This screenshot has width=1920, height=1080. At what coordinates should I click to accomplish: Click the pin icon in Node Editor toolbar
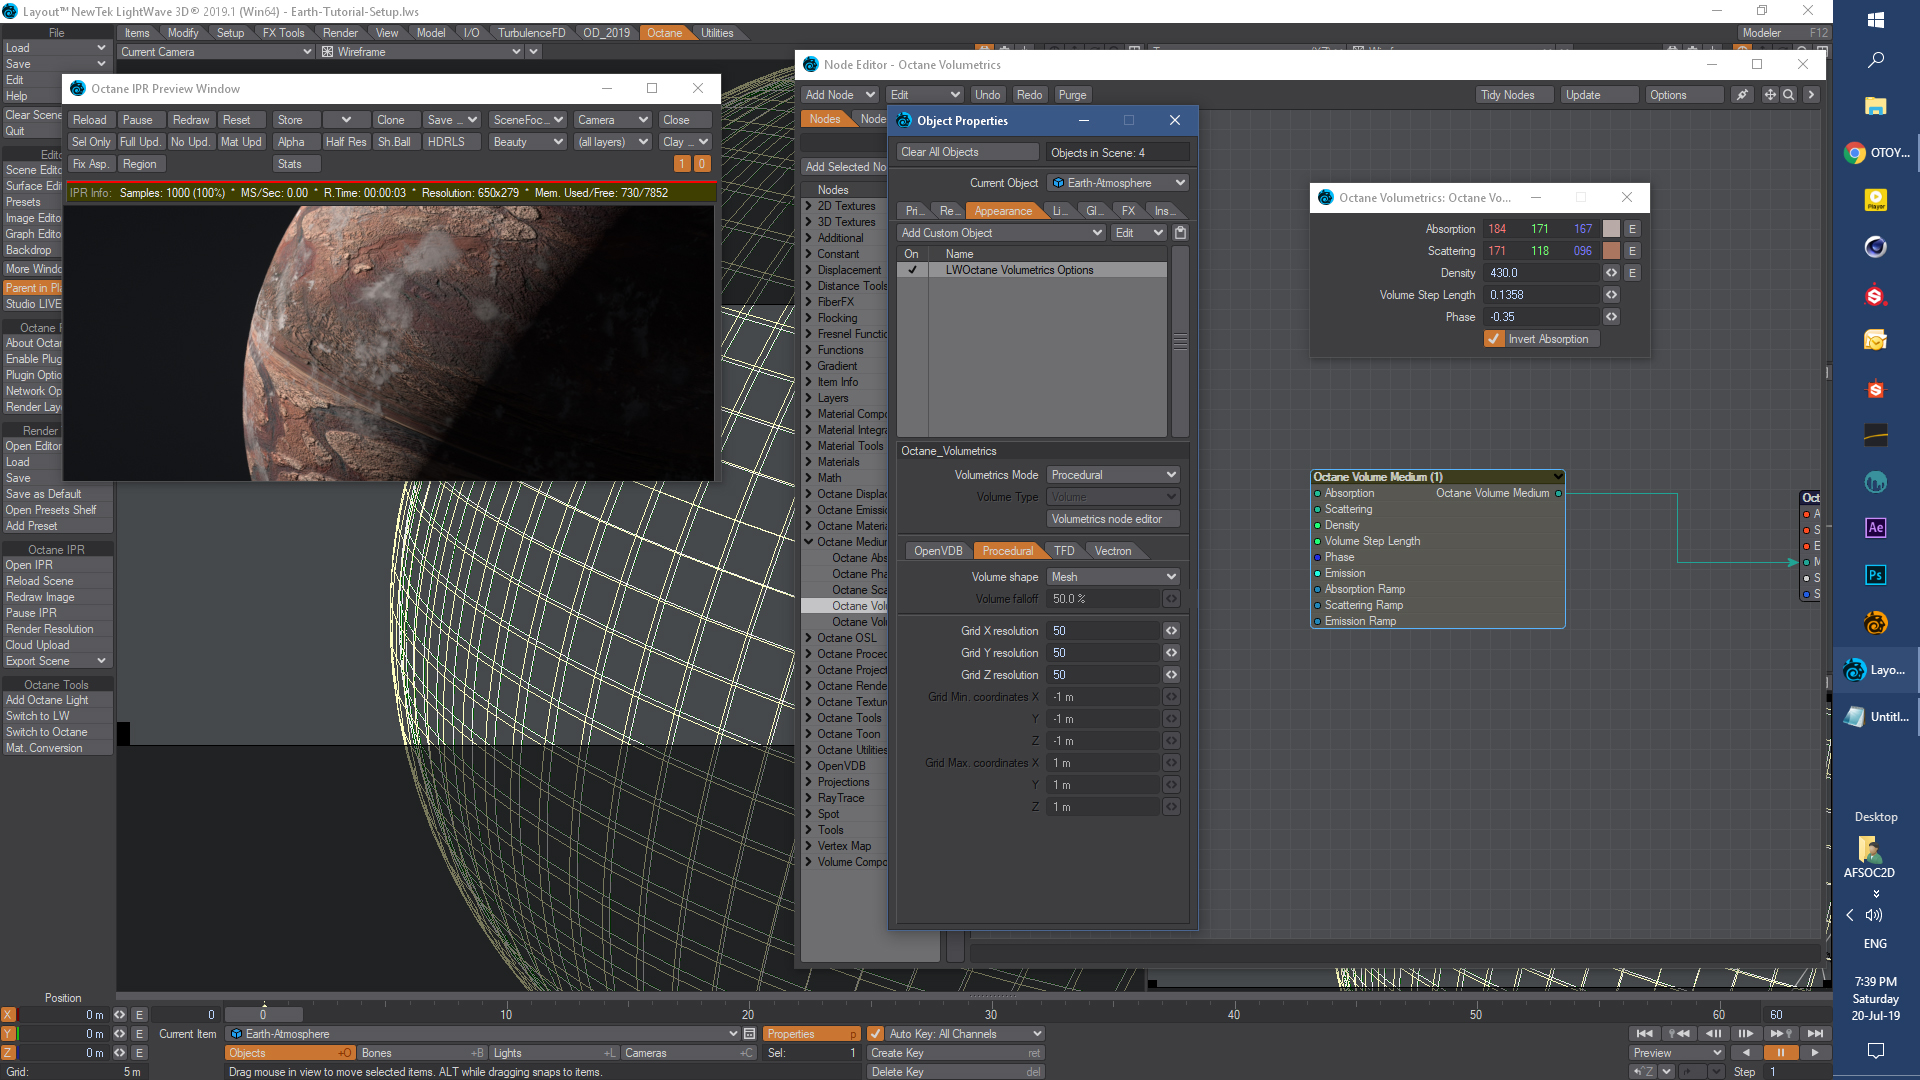point(1743,95)
